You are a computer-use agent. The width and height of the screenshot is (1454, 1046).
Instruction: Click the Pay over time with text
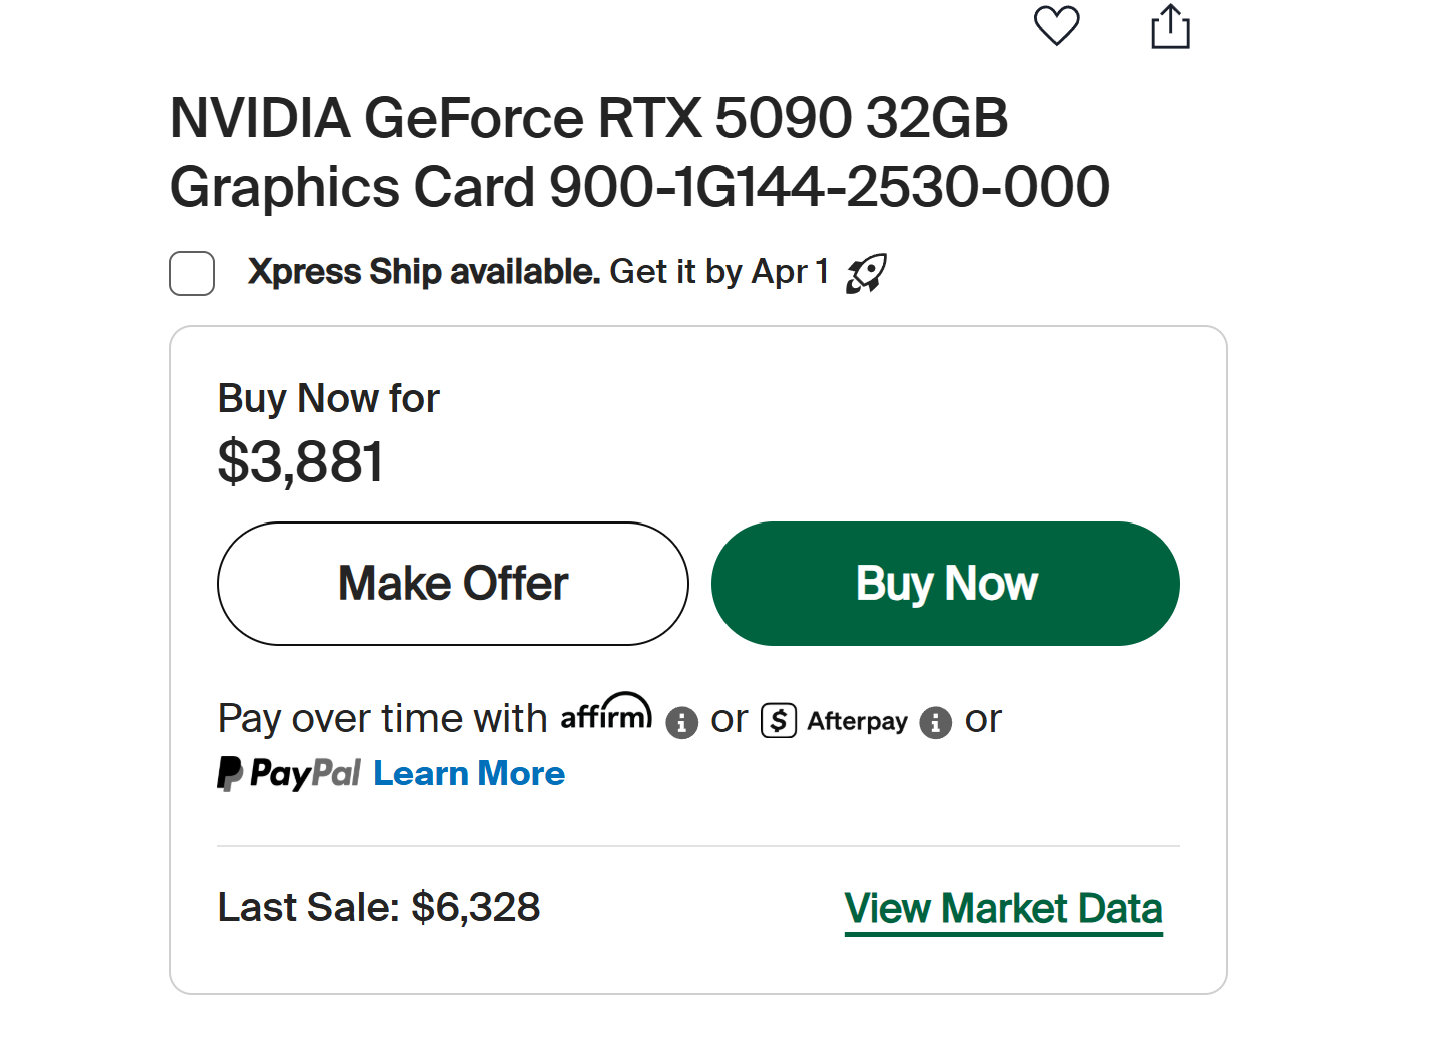[382, 719]
